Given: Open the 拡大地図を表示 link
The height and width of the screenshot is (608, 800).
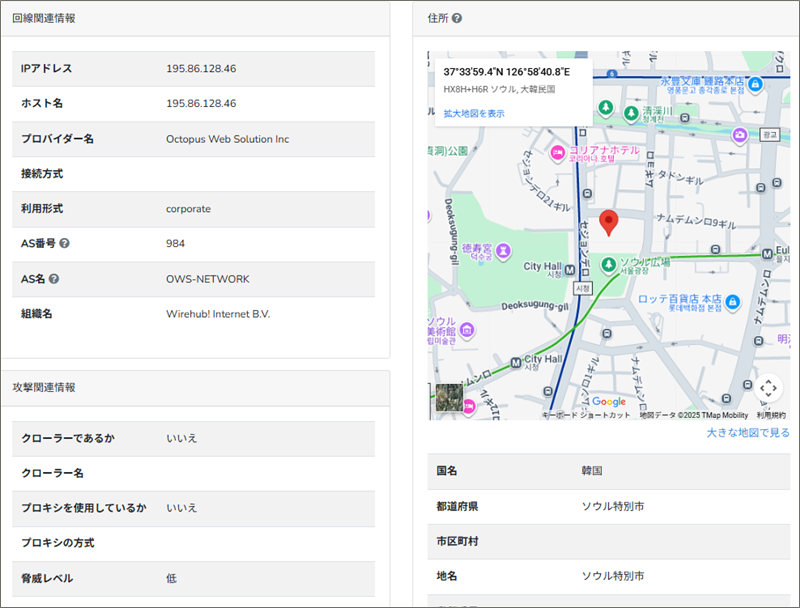Looking at the screenshot, I should tap(474, 114).
